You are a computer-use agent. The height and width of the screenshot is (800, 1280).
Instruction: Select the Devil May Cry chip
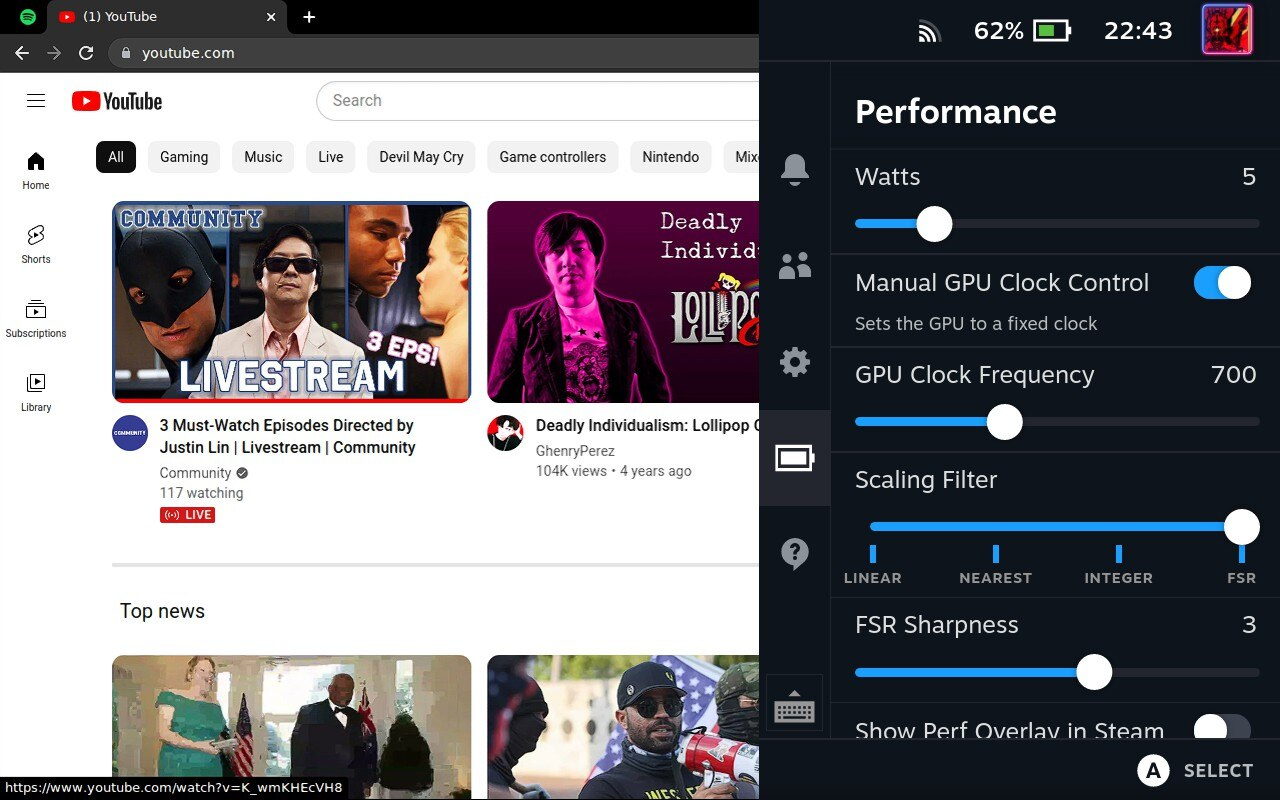(421, 157)
